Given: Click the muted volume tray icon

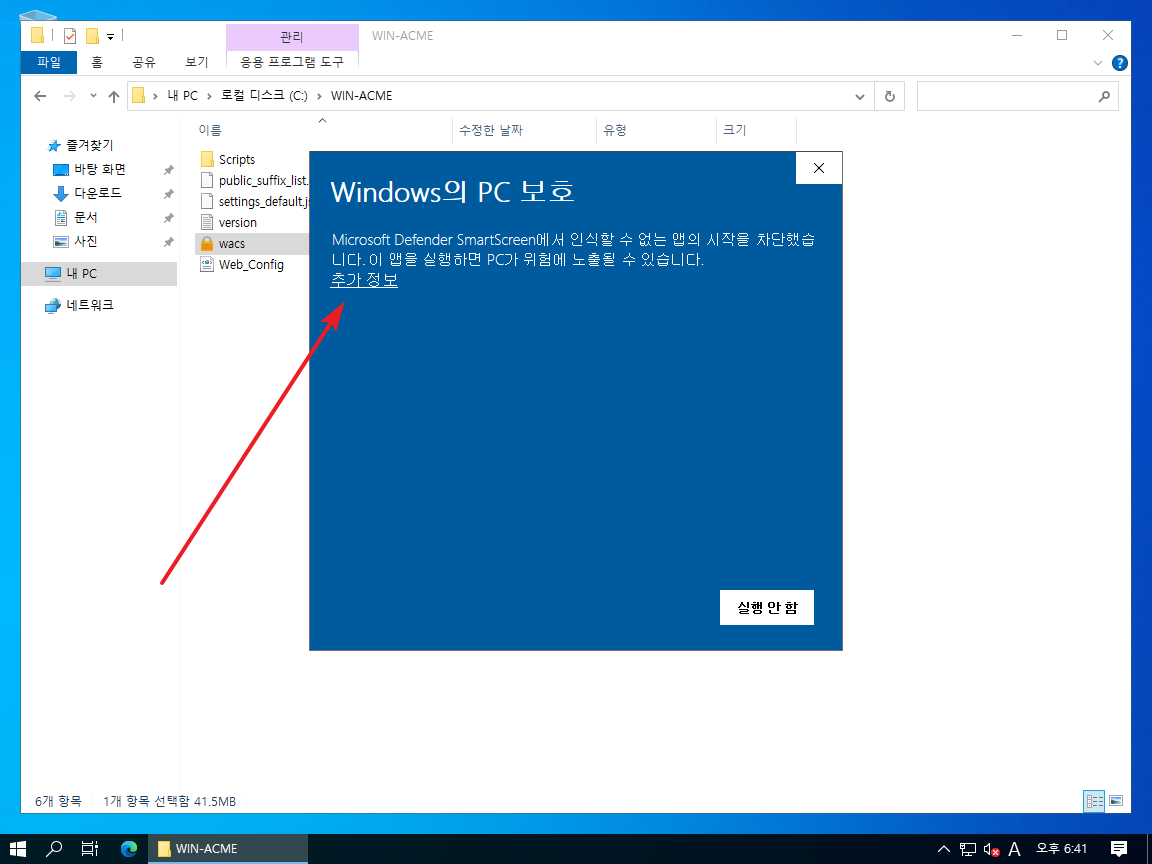Looking at the screenshot, I should tap(991, 849).
